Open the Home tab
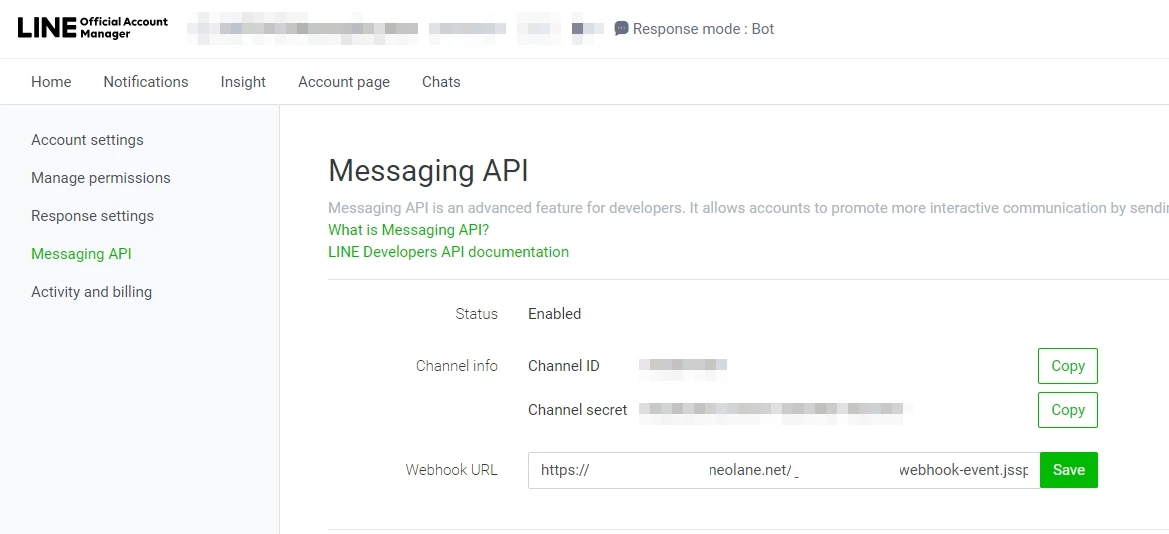Screen dimensions: 1169x534 (x=51, y=82)
